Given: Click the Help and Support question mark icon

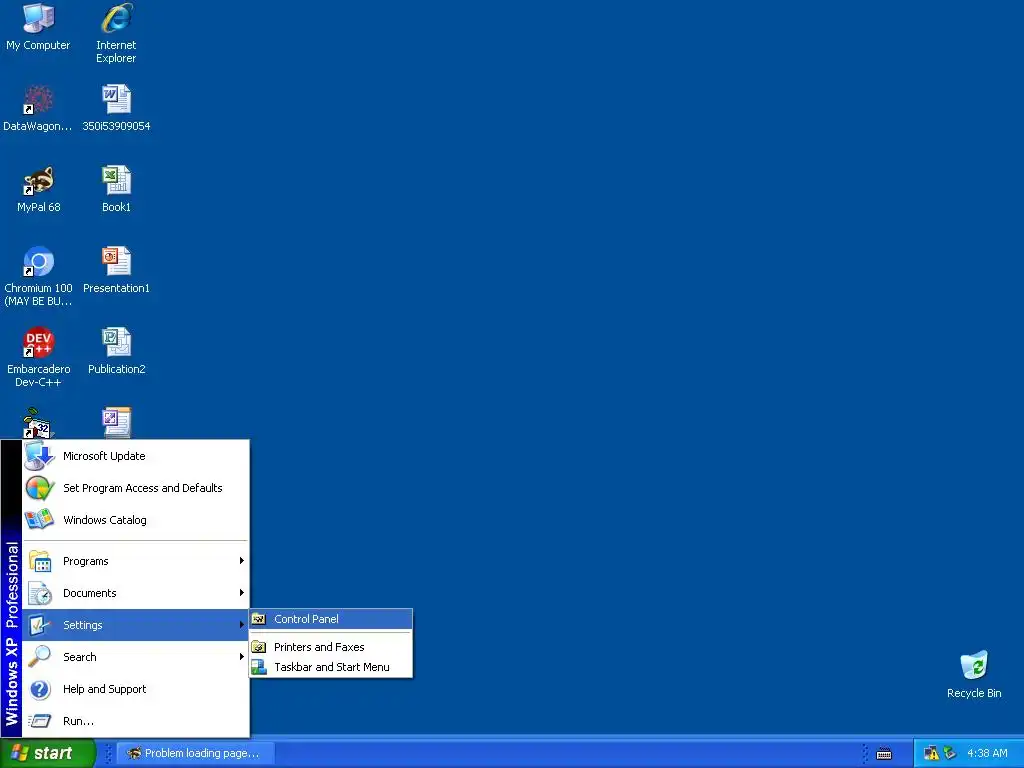Looking at the screenshot, I should tap(39, 689).
